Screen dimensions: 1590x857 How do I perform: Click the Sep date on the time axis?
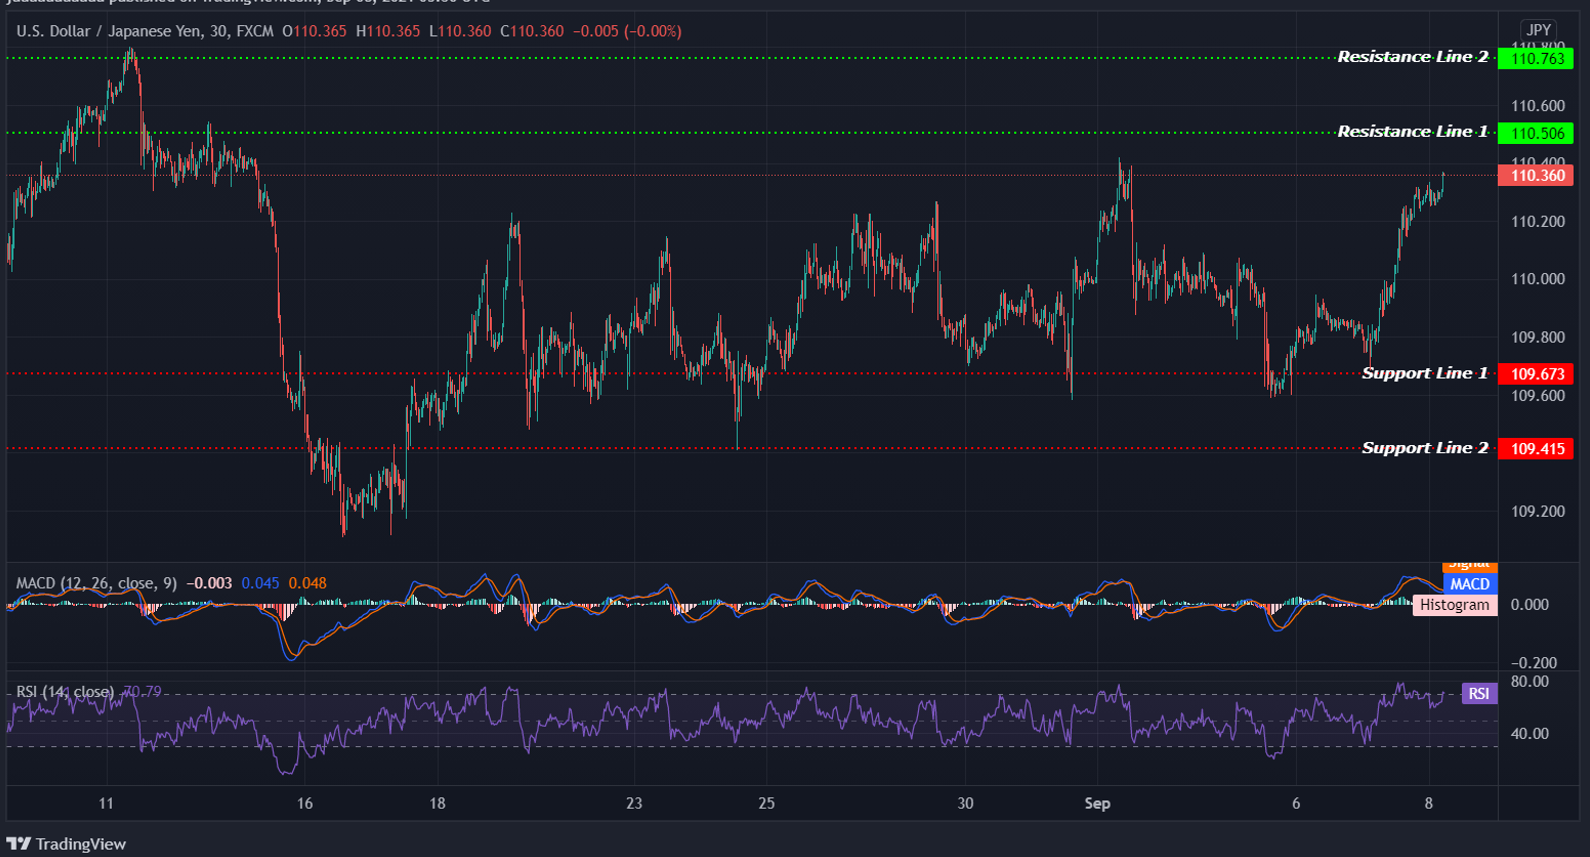tap(1097, 803)
